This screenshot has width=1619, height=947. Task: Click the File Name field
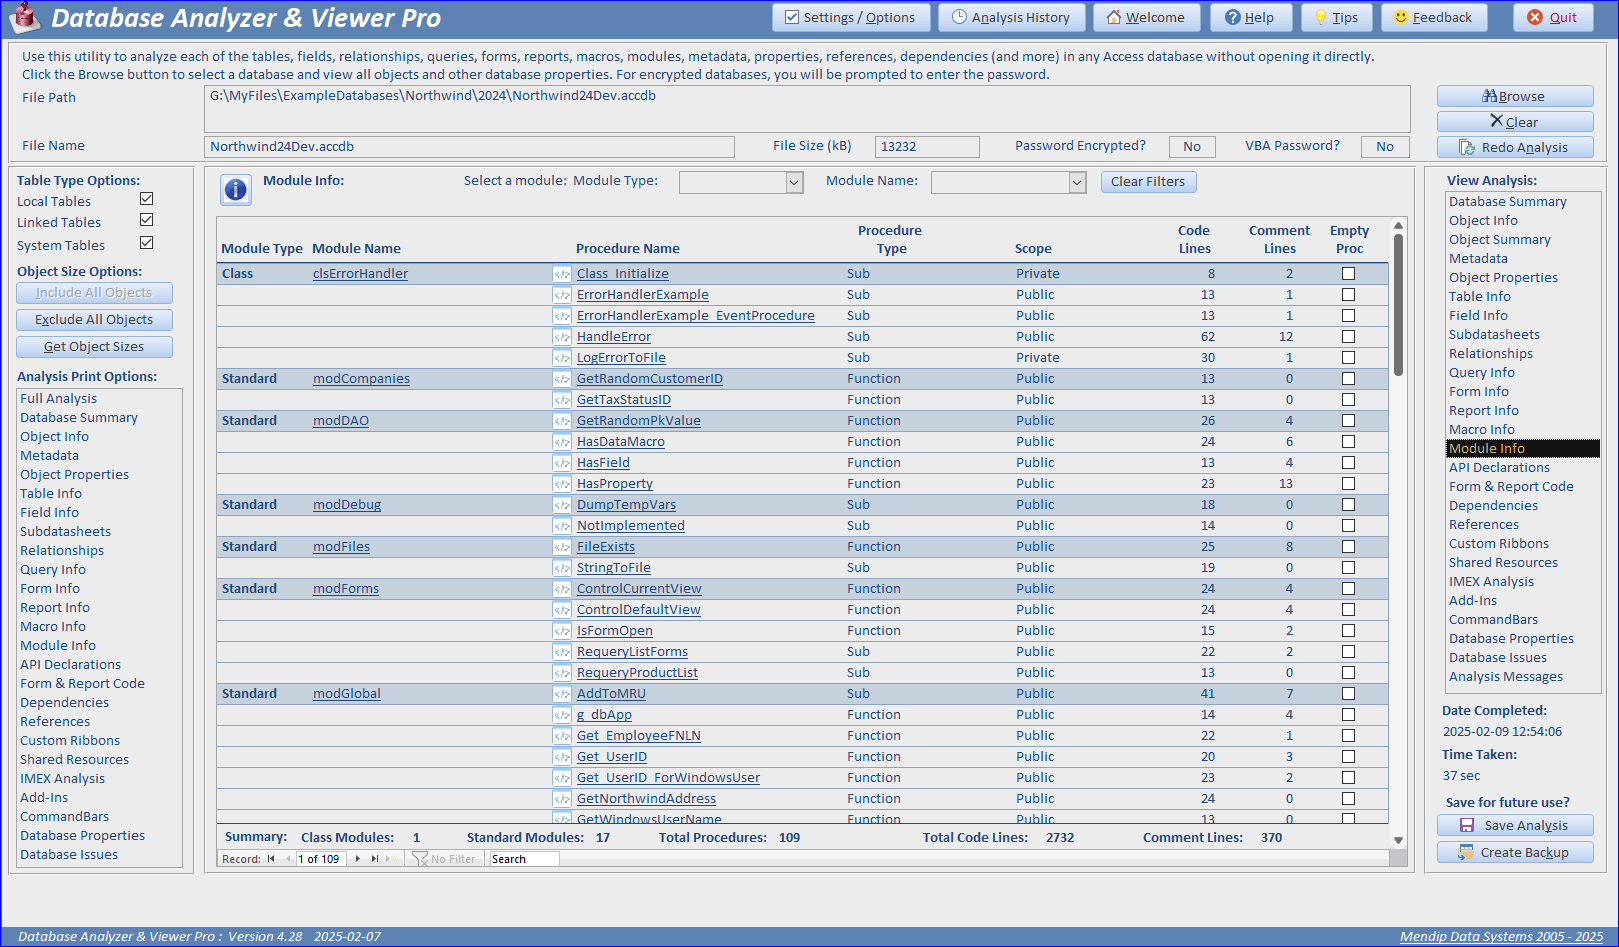click(x=469, y=147)
